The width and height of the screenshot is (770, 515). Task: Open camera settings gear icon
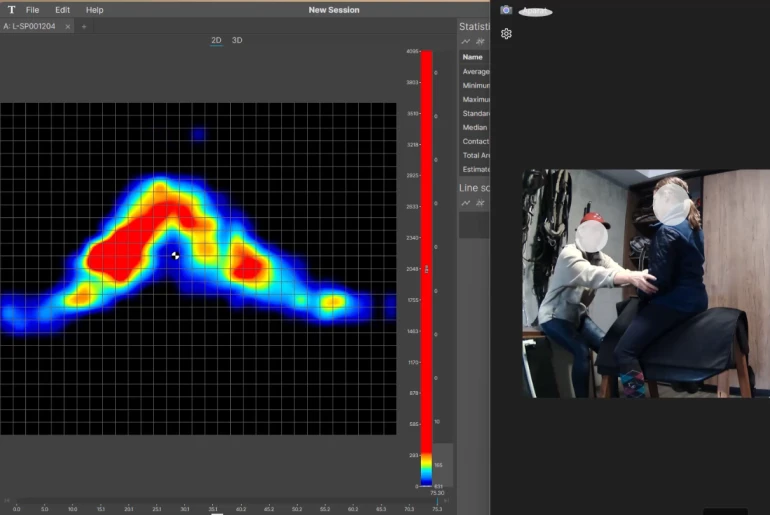[506, 33]
